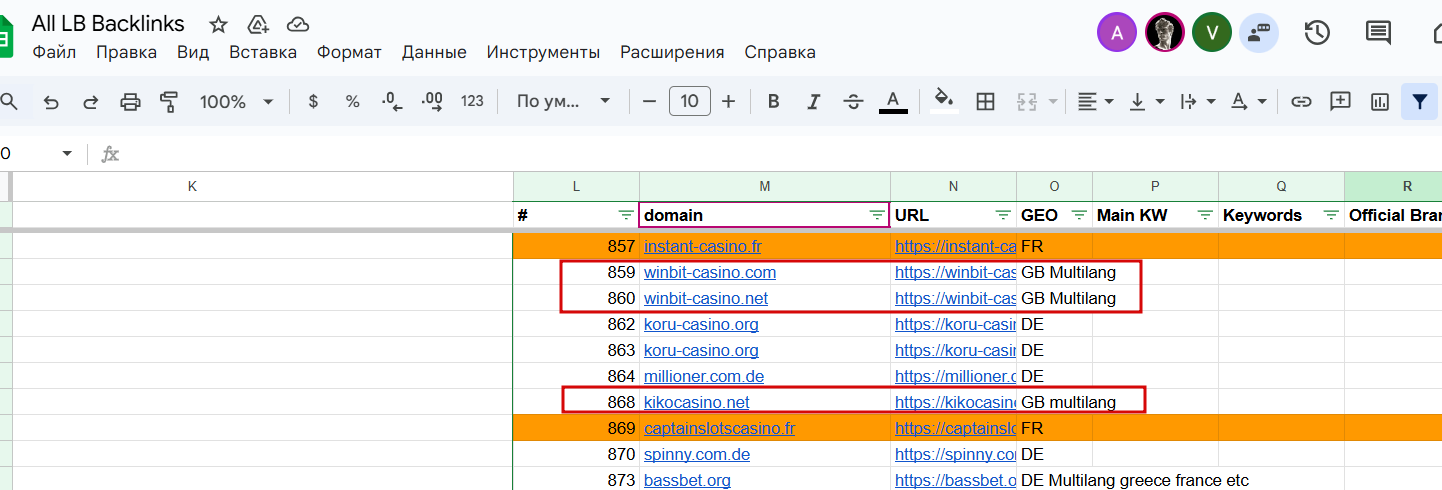Increase decimal places
Image resolution: width=1442 pixels, height=490 pixels.
pyautogui.click(x=432, y=101)
